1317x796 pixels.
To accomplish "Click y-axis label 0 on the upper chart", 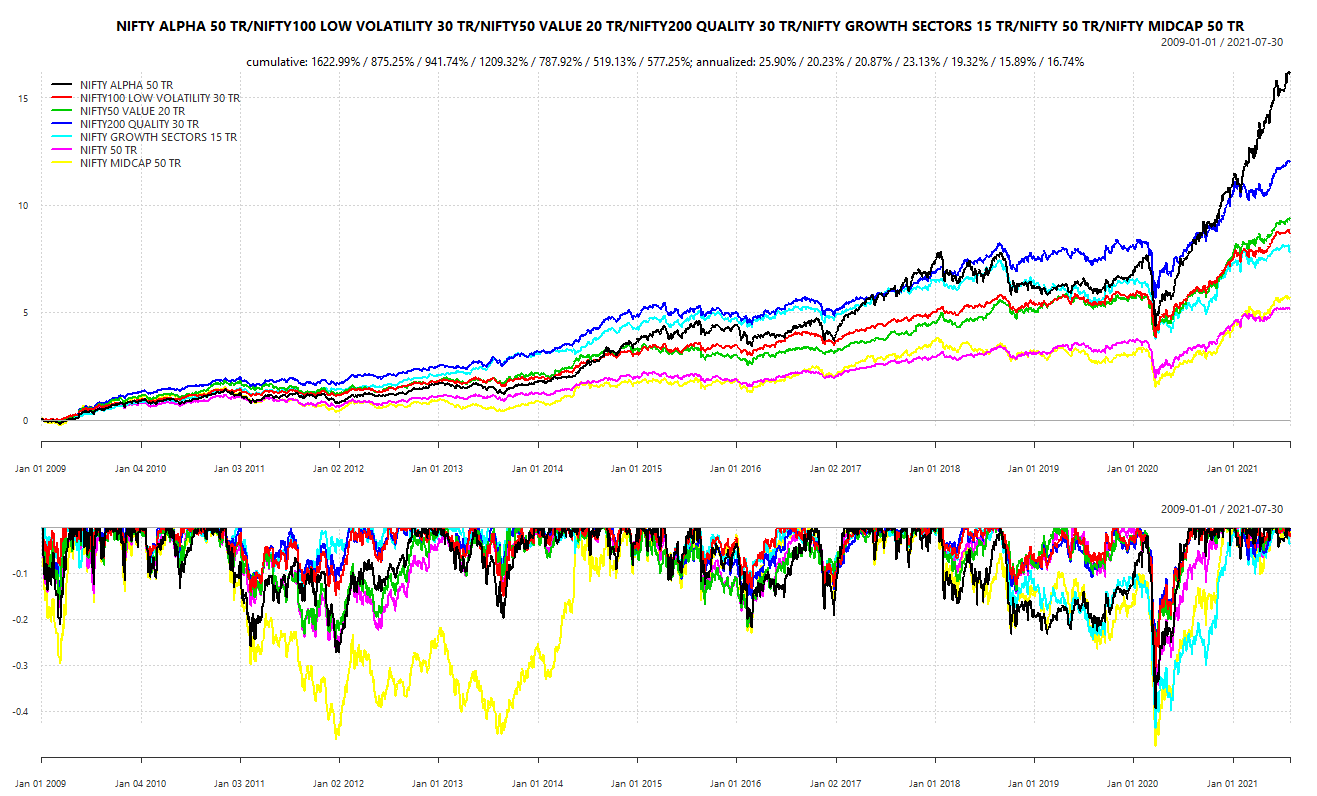I will (x=24, y=421).
